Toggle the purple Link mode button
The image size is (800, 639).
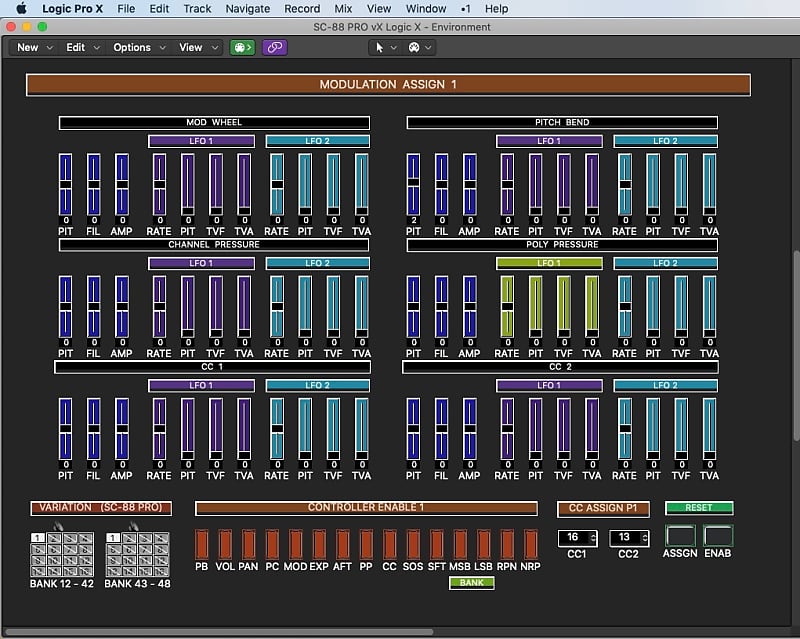click(275, 47)
